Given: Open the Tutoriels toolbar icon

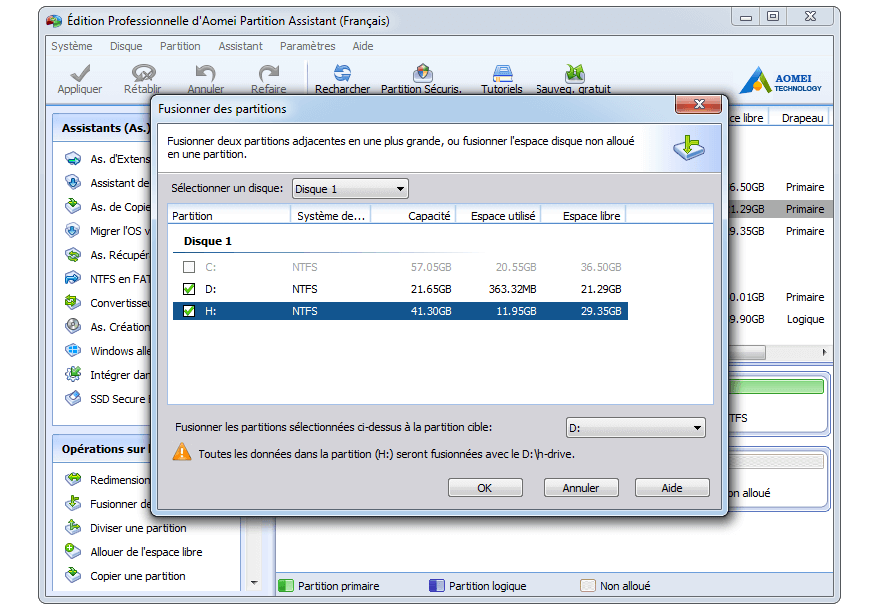Looking at the screenshot, I should coord(502,73).
